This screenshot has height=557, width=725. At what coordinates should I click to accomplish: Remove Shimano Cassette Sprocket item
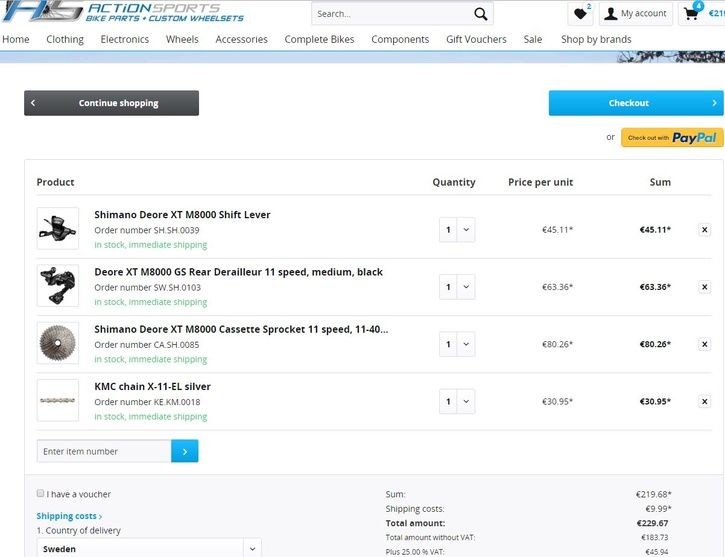pyautogui.click(x=704, y=344)
